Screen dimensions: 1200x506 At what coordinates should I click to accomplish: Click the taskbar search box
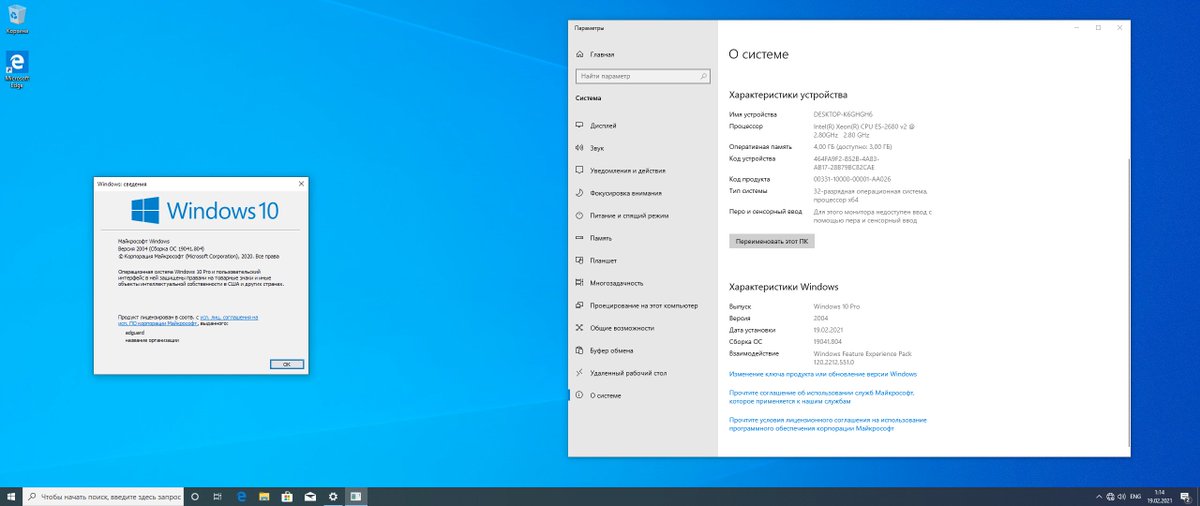[103, 496]
